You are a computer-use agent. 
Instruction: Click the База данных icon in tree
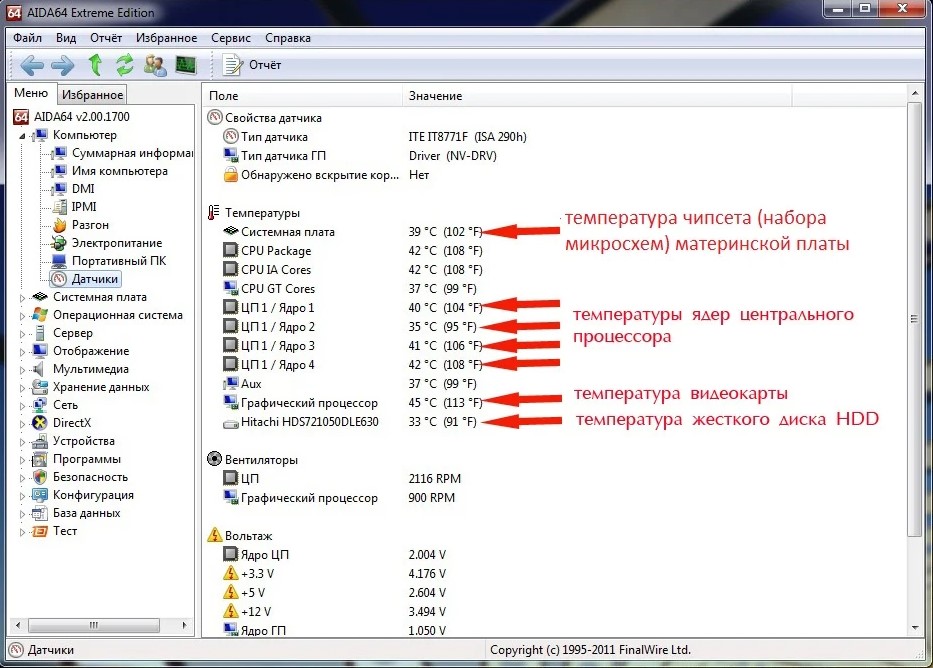click(x=40, y=513)
